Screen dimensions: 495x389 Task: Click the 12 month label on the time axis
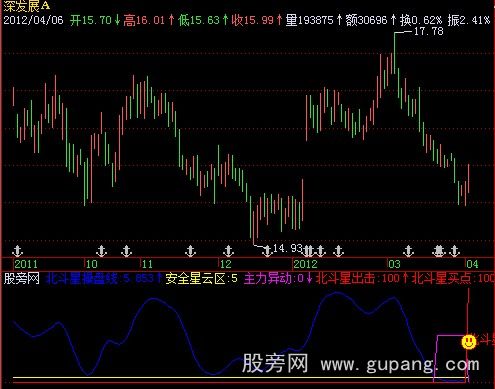click(226, 264)
